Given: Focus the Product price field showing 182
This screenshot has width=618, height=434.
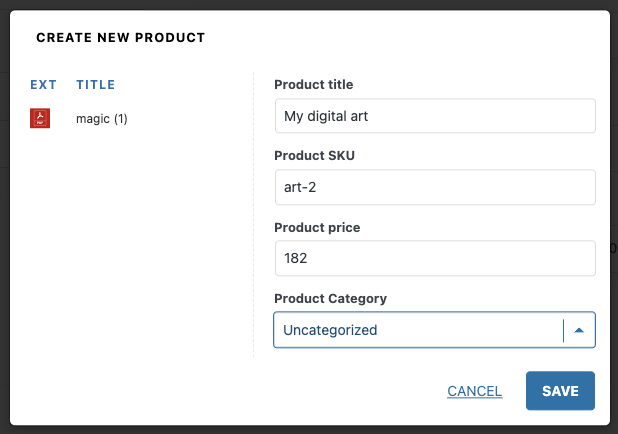Looking at the screenshot, I should click(434, 258).
